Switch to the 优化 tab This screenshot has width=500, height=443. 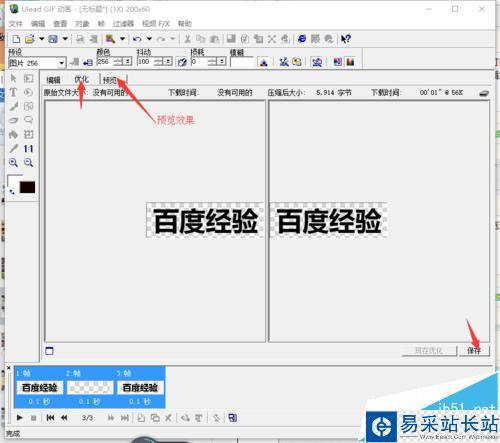point(81,79)
